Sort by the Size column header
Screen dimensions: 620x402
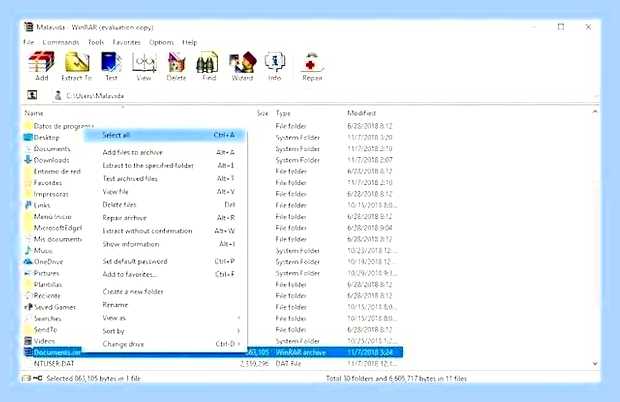(x=263, y=113)
